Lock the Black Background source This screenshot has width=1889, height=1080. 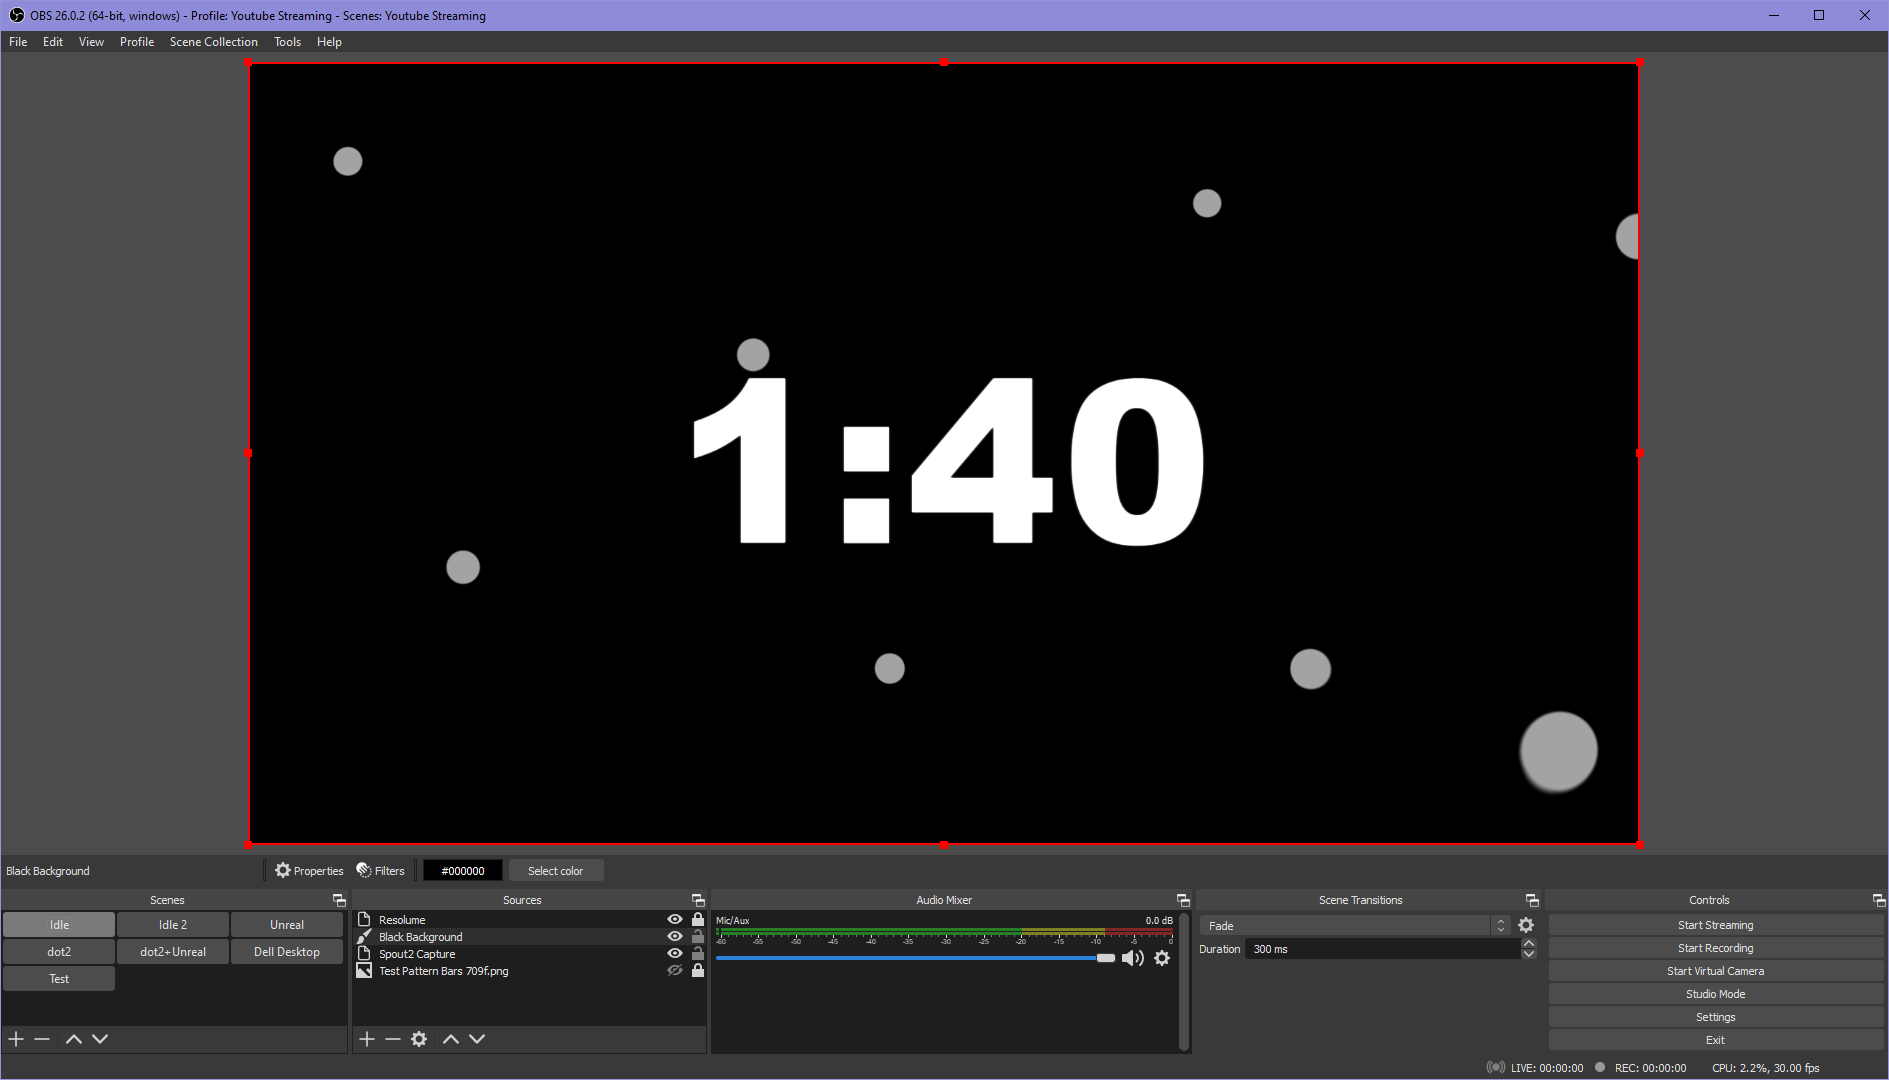coord(697,936)
